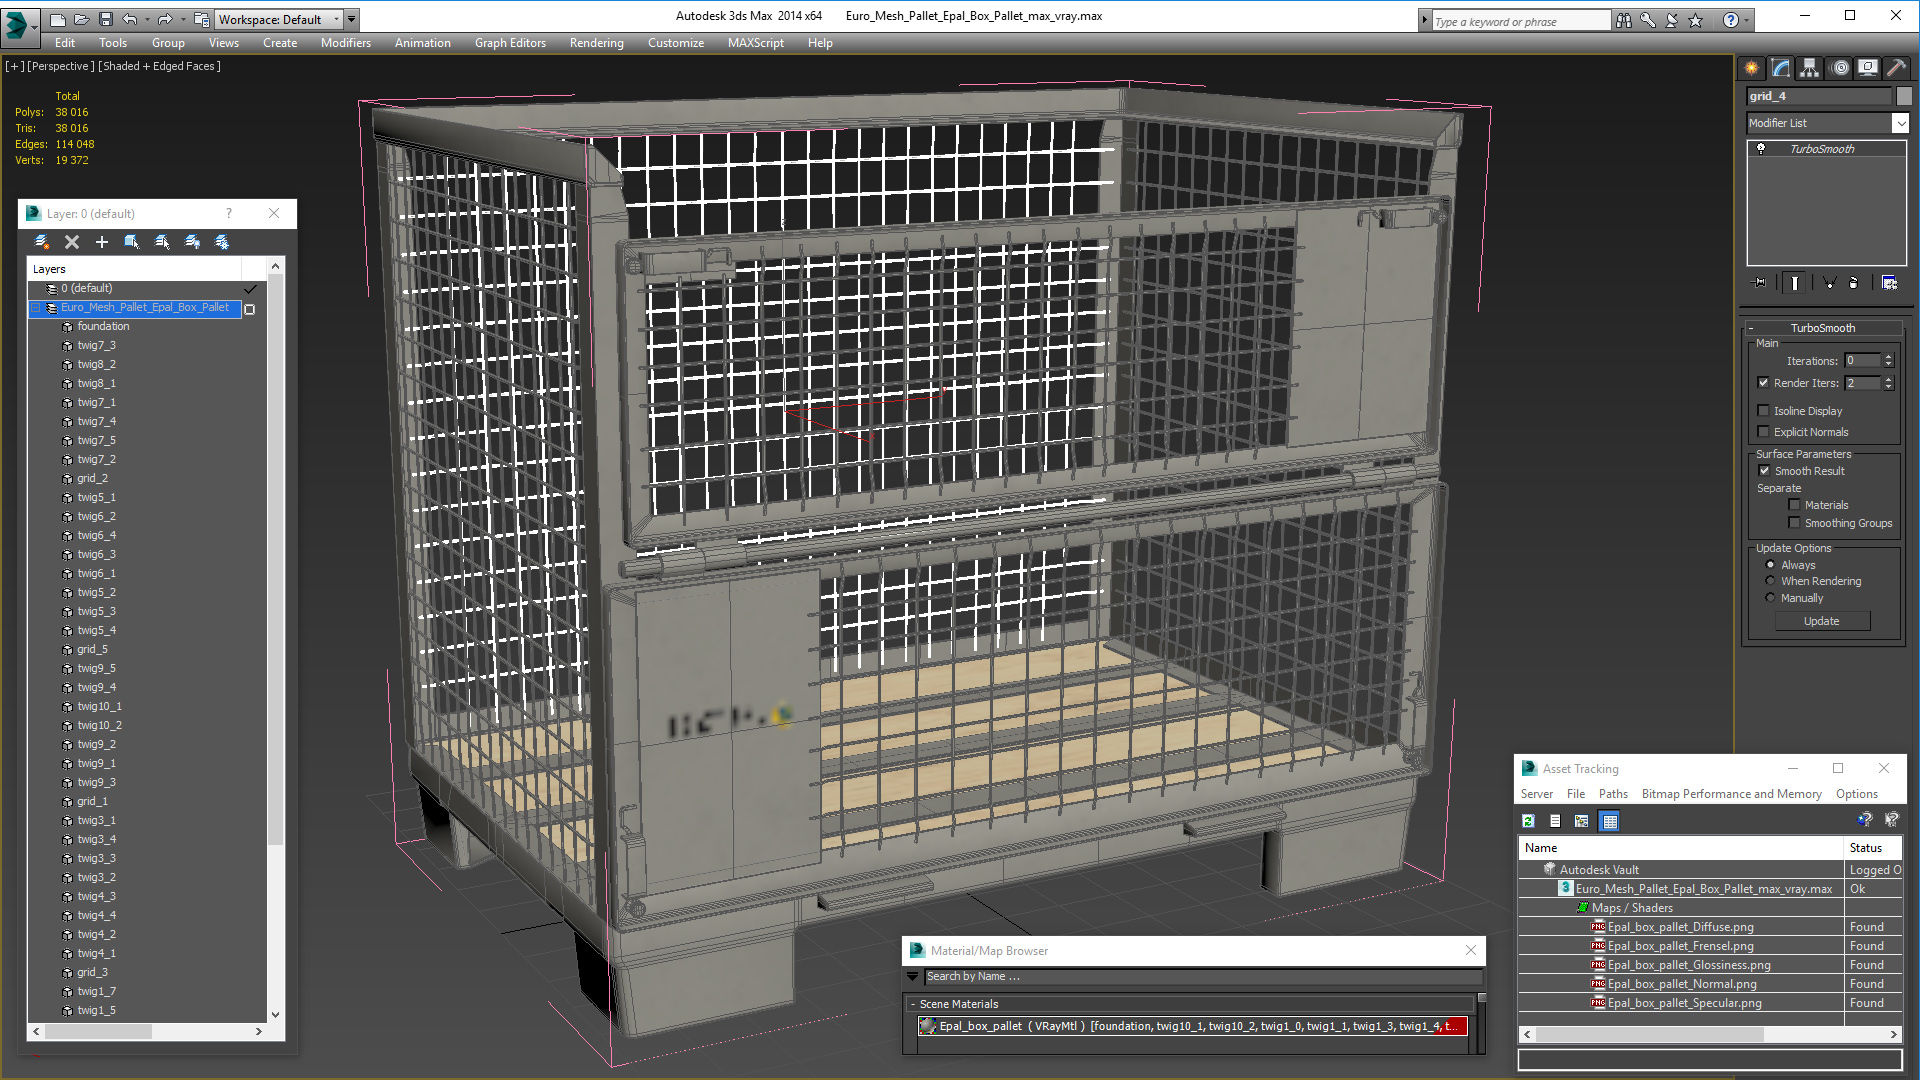Screen dimensions: 1920x1080
Task: Open the Modifiers menu
Action: pos(345,43)
